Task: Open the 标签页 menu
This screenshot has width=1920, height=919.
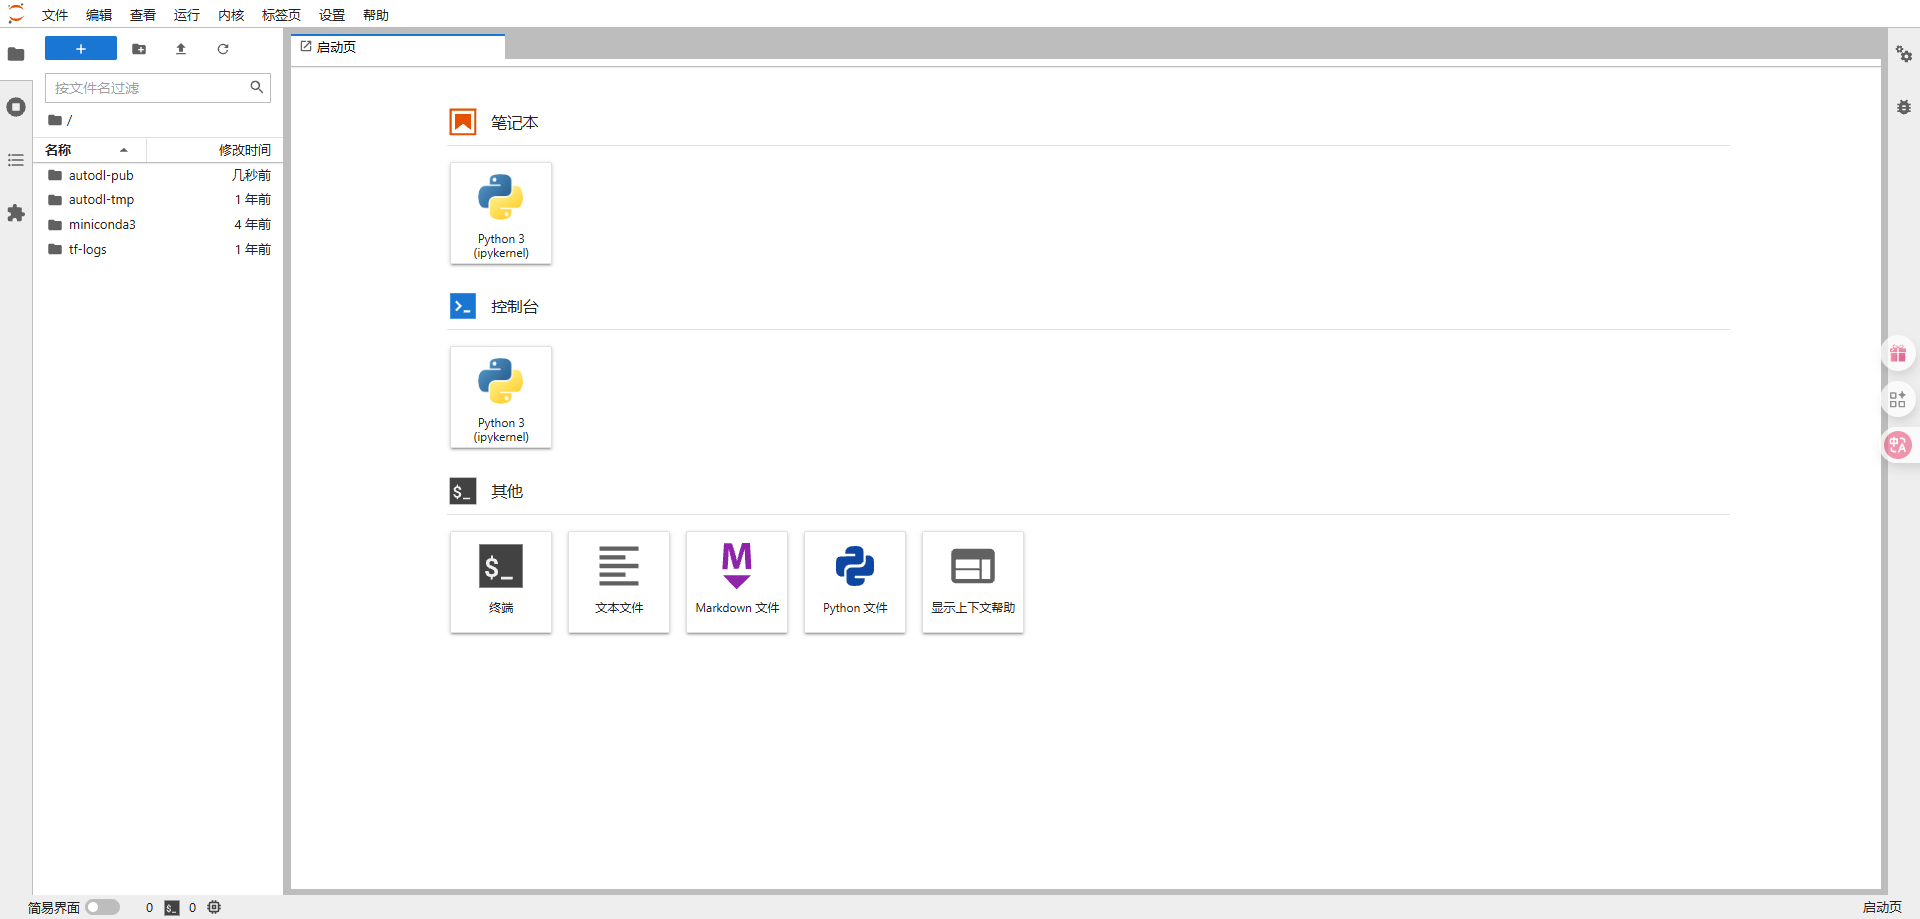Action: (x=281, y=15)
